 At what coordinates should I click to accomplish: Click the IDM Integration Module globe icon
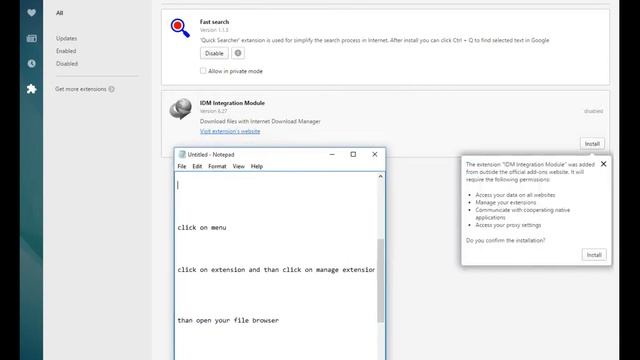click(x=180, y=109)
